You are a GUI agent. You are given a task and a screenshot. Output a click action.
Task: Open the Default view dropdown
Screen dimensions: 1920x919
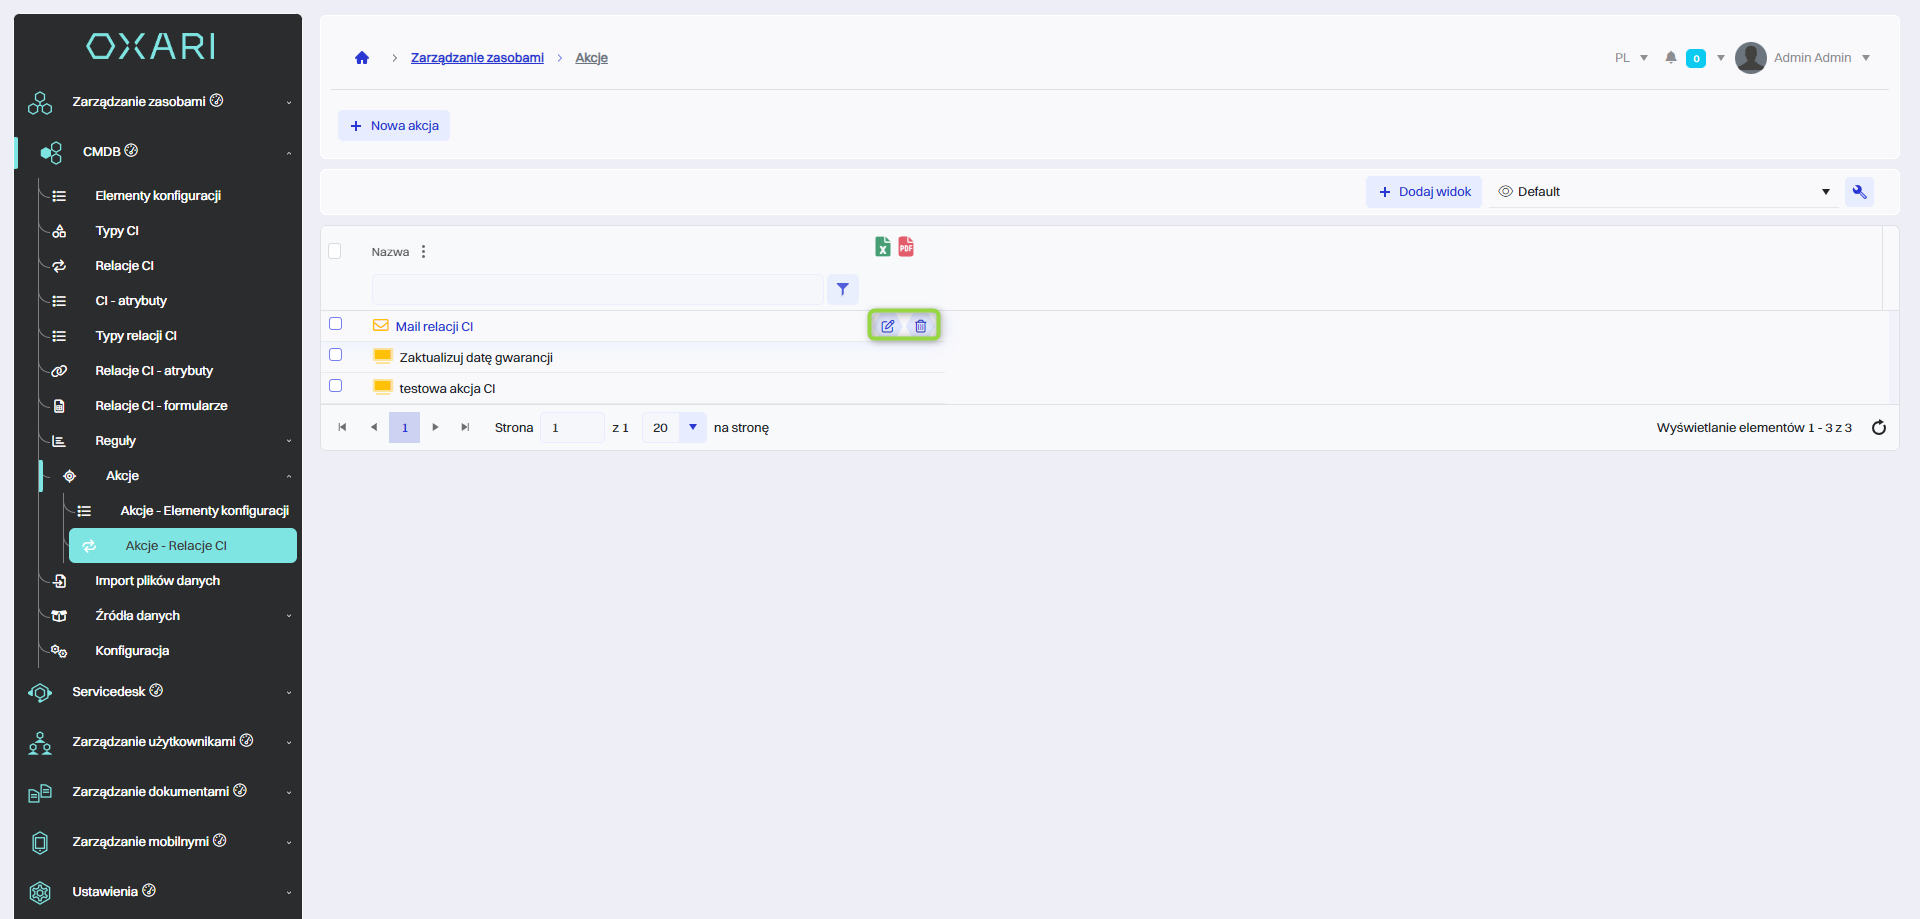coord(1664,192)
